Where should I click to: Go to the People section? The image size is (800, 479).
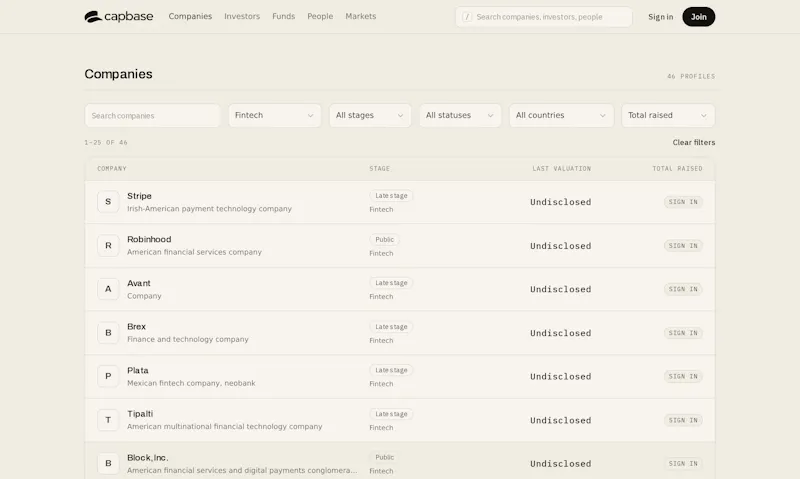coord(320,16)
